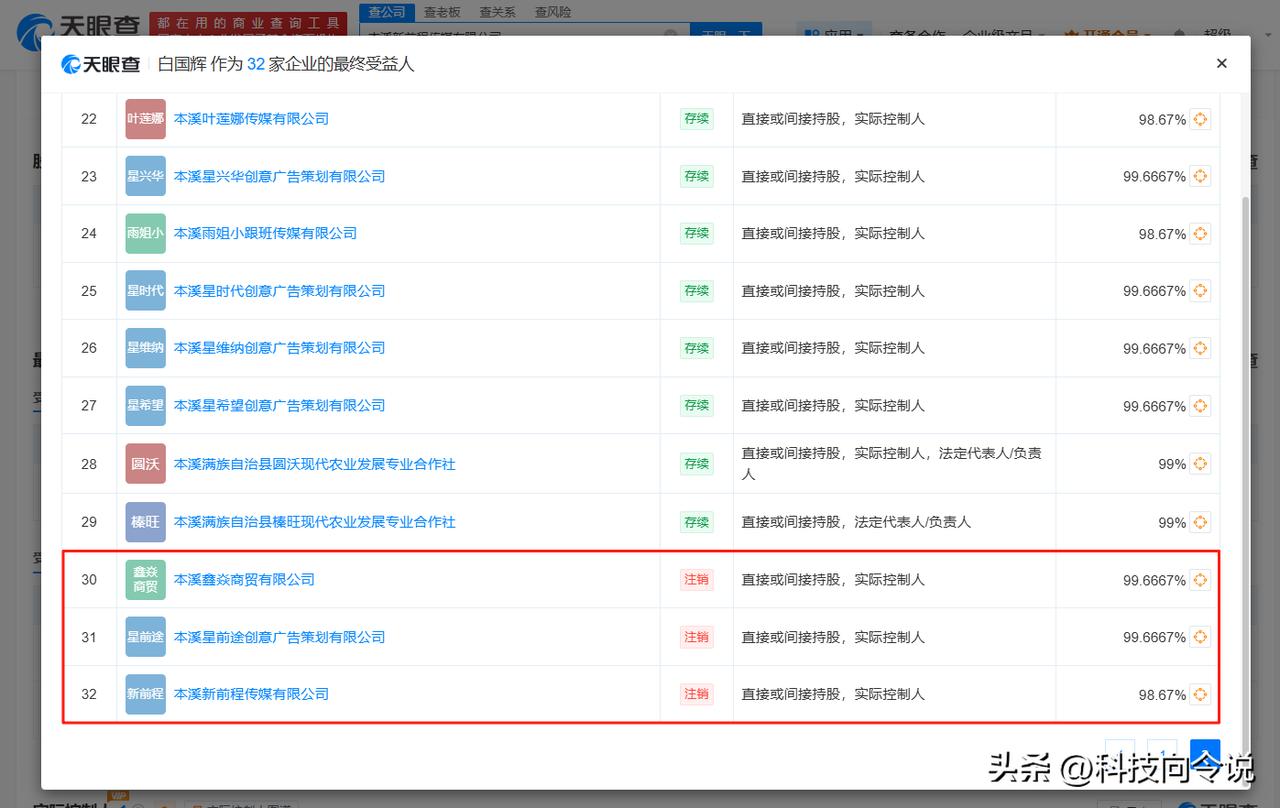Viewport: 1280px width, 808px height.
Task: Open equity chart icon for 本溪星兴华创意广告策划有限公司
Action: 1200,176
